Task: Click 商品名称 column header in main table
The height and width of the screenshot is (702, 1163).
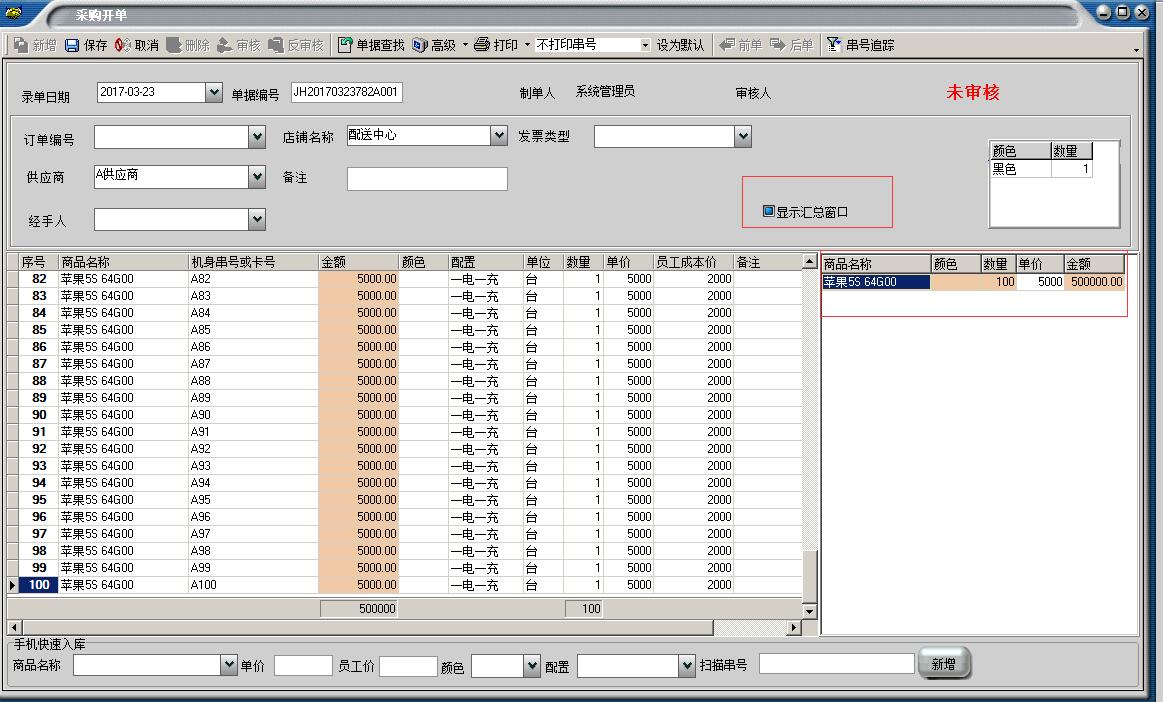Action: pos(123,262)
